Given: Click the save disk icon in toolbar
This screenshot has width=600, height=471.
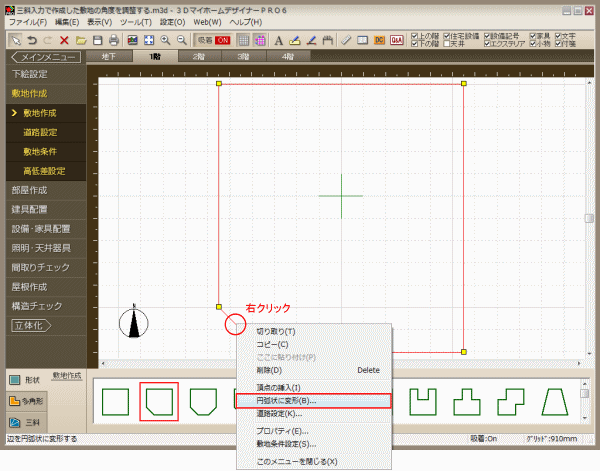Looking at the screenshot, I should [x=98, y=40].
